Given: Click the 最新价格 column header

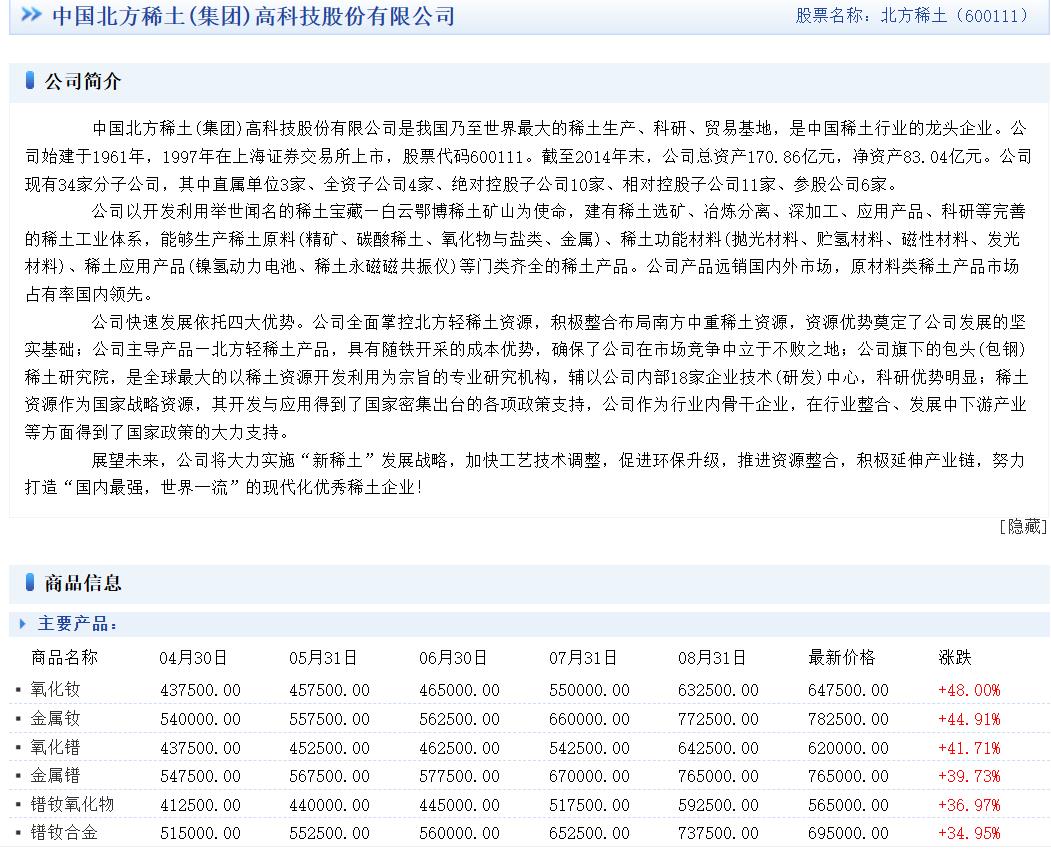Looking at the screenshot, I should tap(842, 658).
